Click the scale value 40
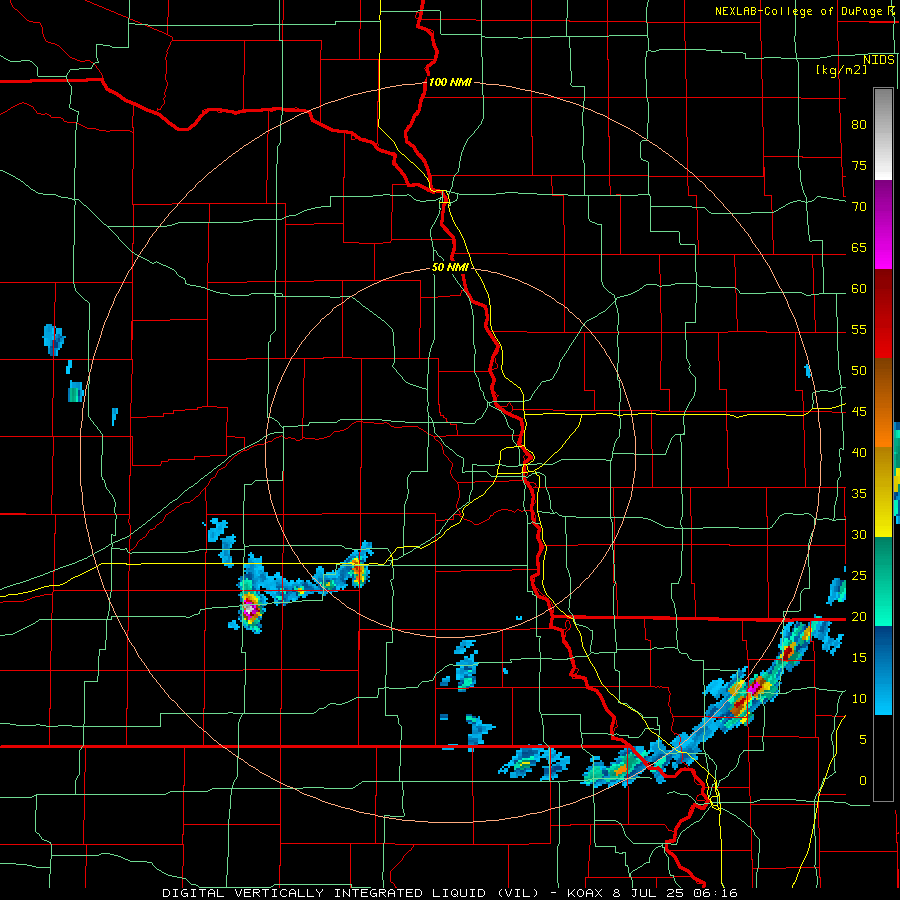This screenshot has width=900, height=900. tap(859, 452)
